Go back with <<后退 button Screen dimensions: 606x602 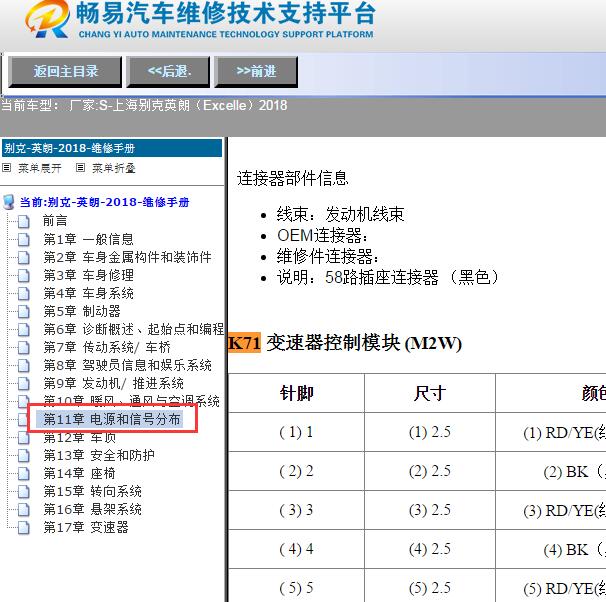click(168, 71)
